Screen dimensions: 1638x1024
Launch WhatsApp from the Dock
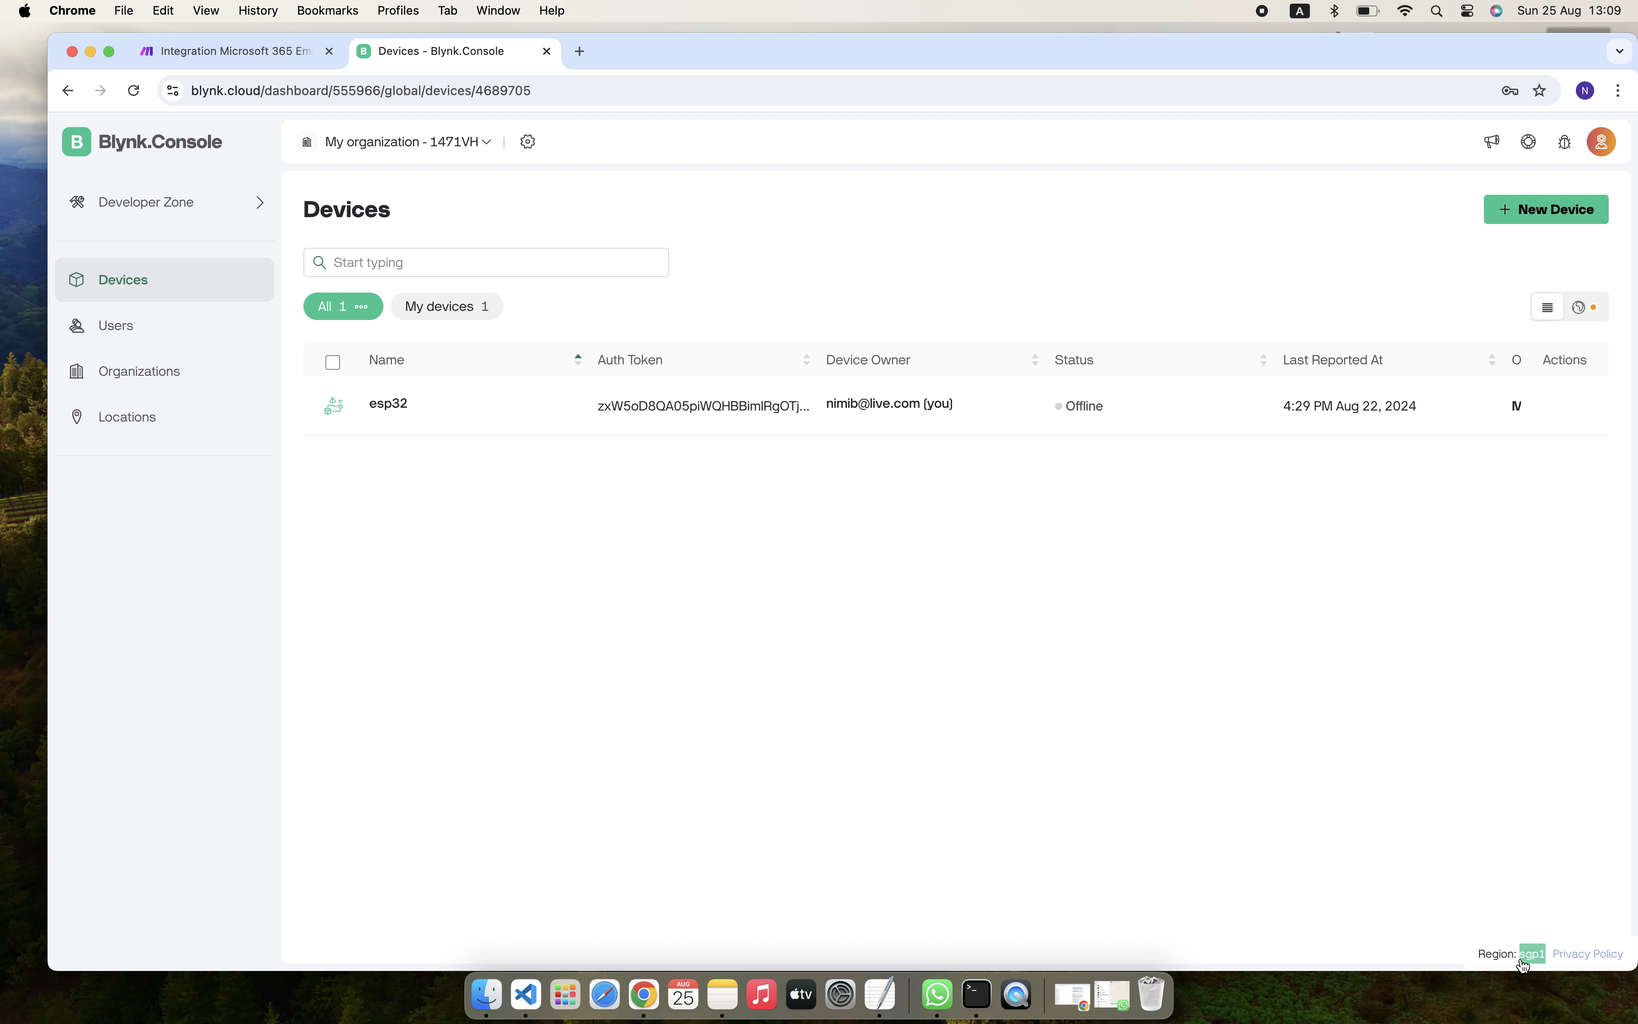coord(937,995)
